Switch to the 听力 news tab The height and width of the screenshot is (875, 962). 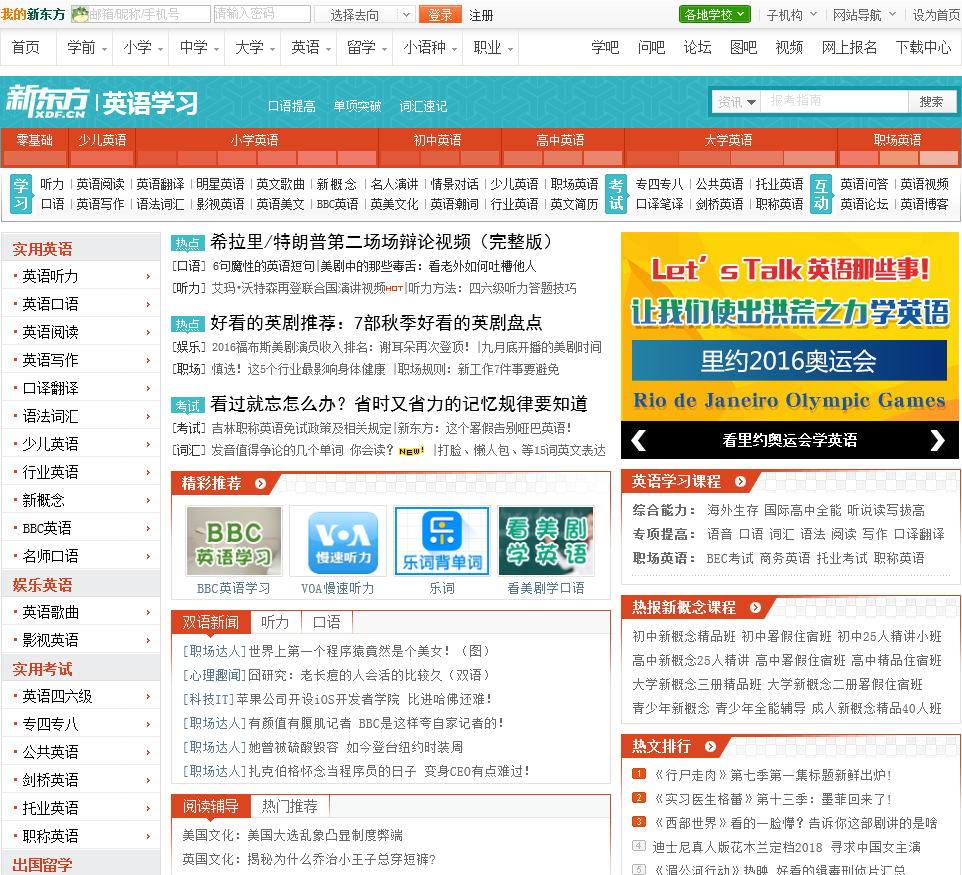[x=275, y=622]
